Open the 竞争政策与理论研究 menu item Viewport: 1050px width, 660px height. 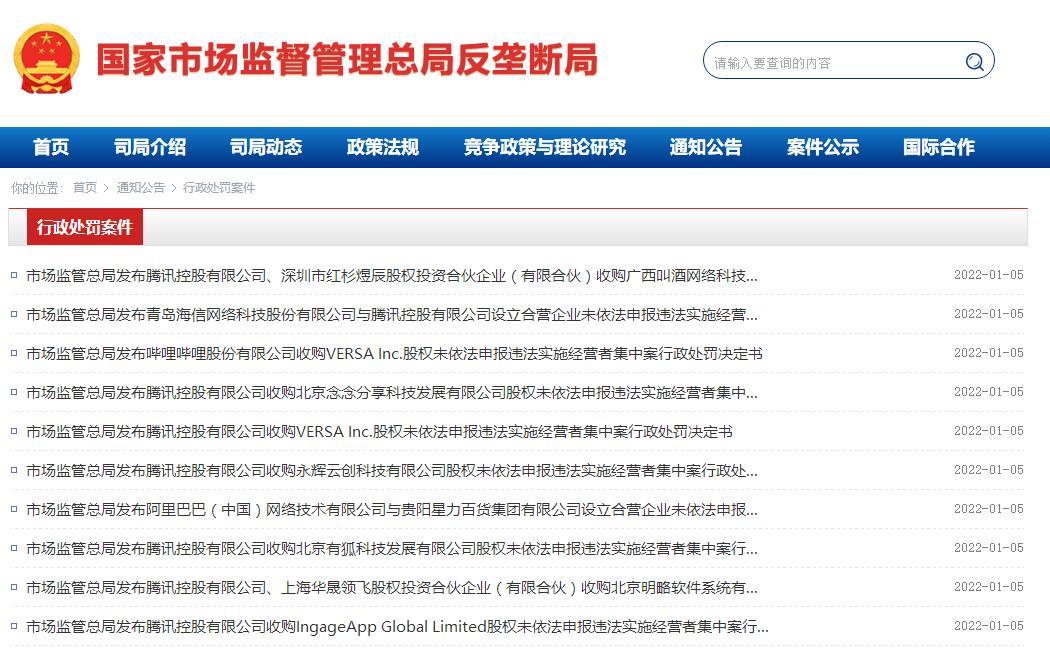click(544, 147)
